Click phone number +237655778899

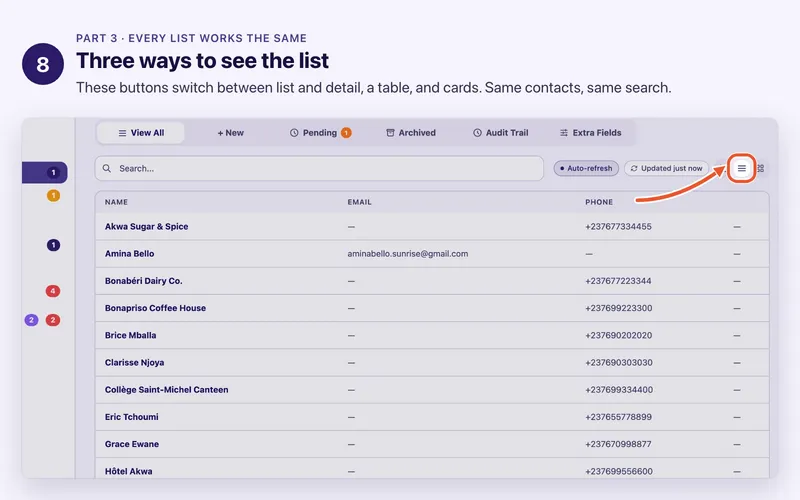click(x=618, y=417)
